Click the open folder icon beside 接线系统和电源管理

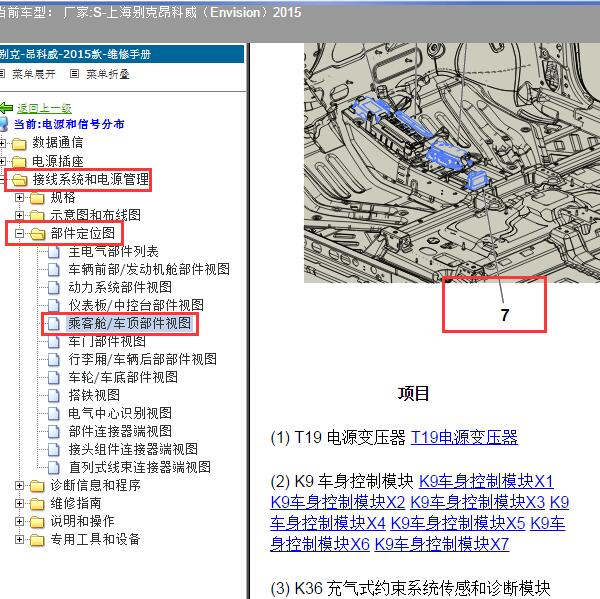pyautogui.click(x=20, y=180)
